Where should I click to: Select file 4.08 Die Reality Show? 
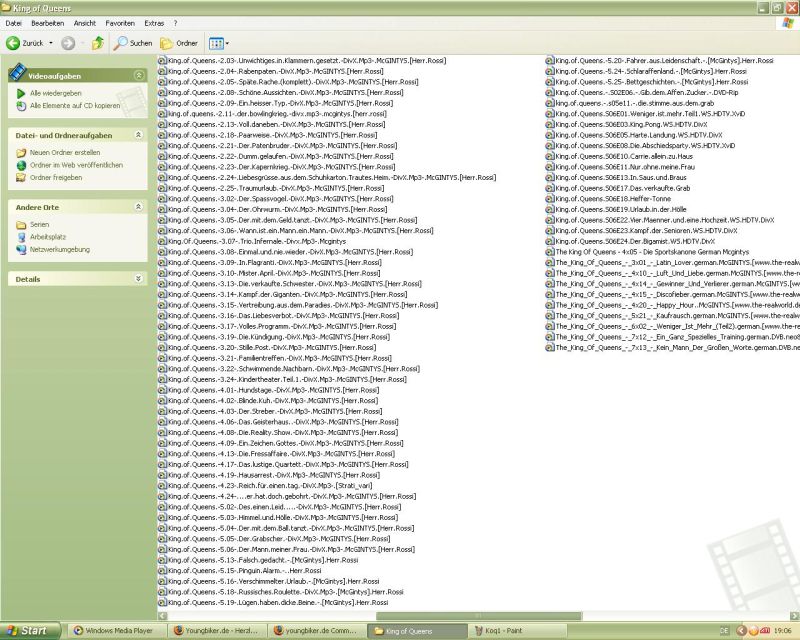click(x=283, y=432)
